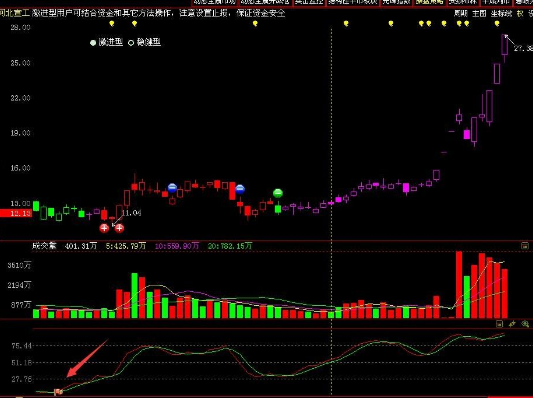Switch to the yellow highlighted top tab
533x398 pixels.
pos(429,2)
